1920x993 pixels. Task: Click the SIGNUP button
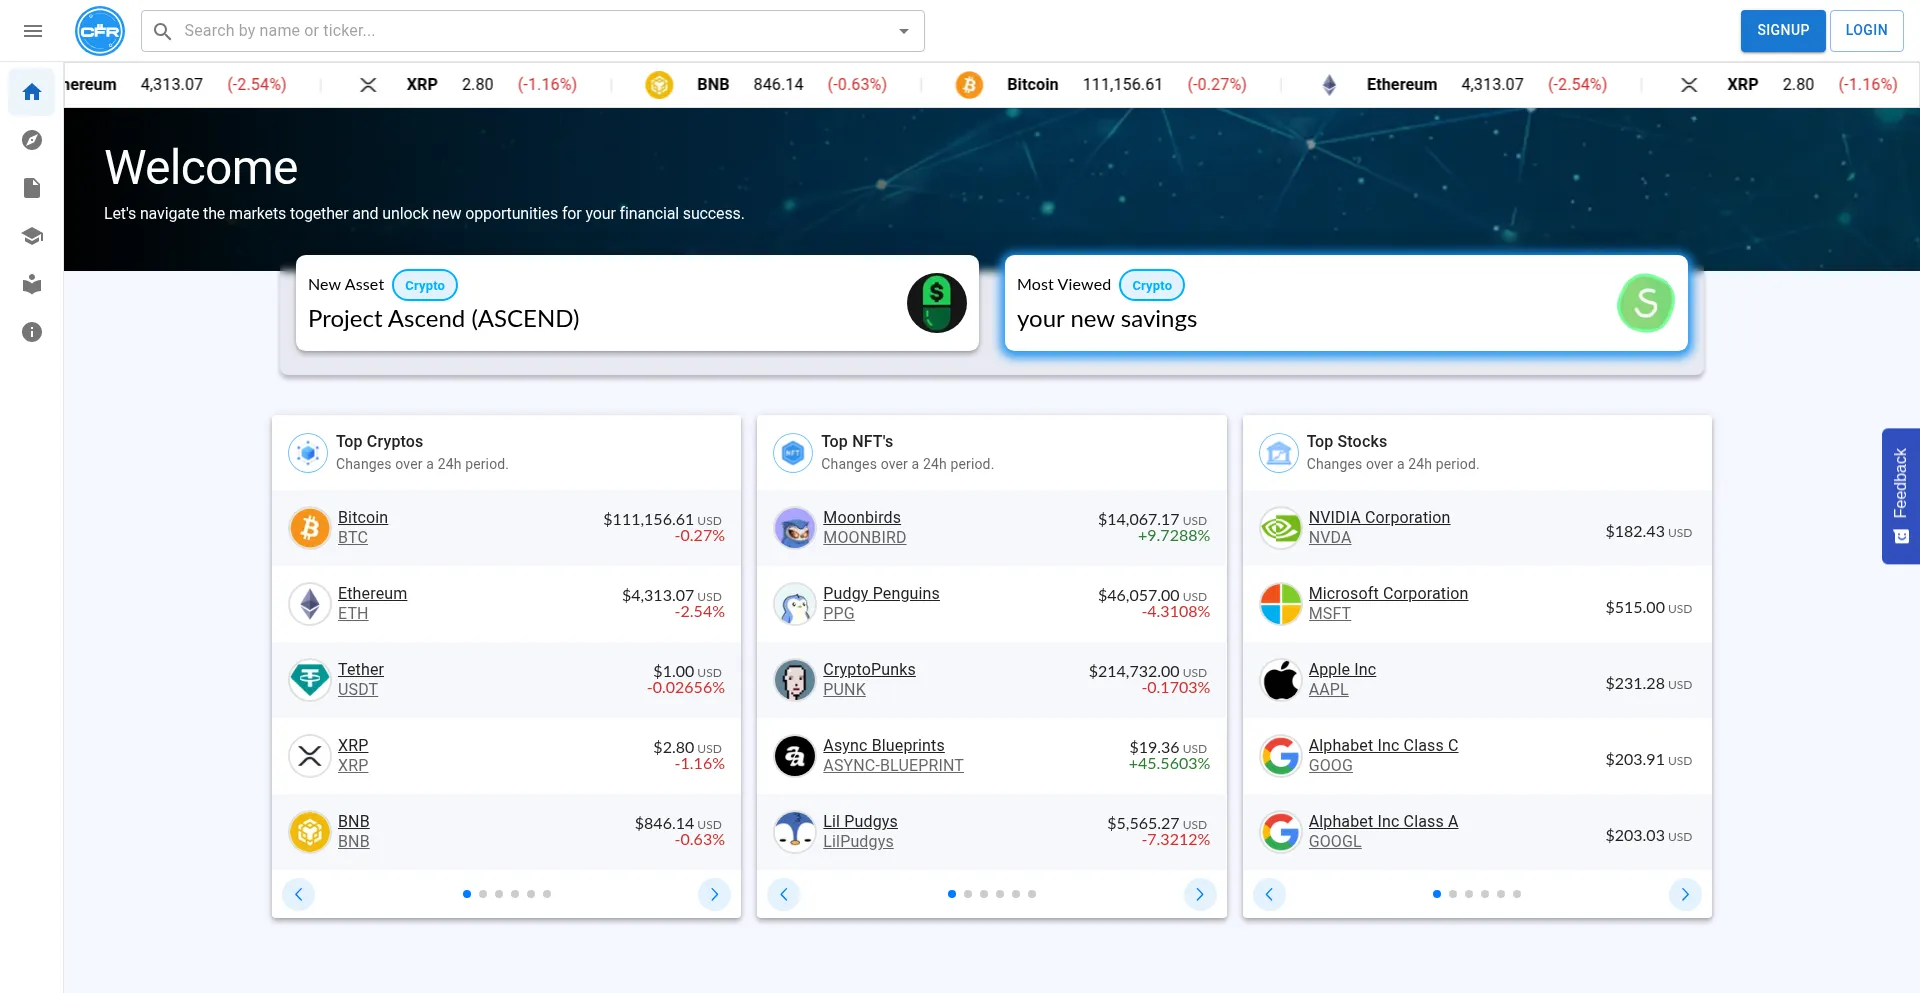(x=1783, y=31)
